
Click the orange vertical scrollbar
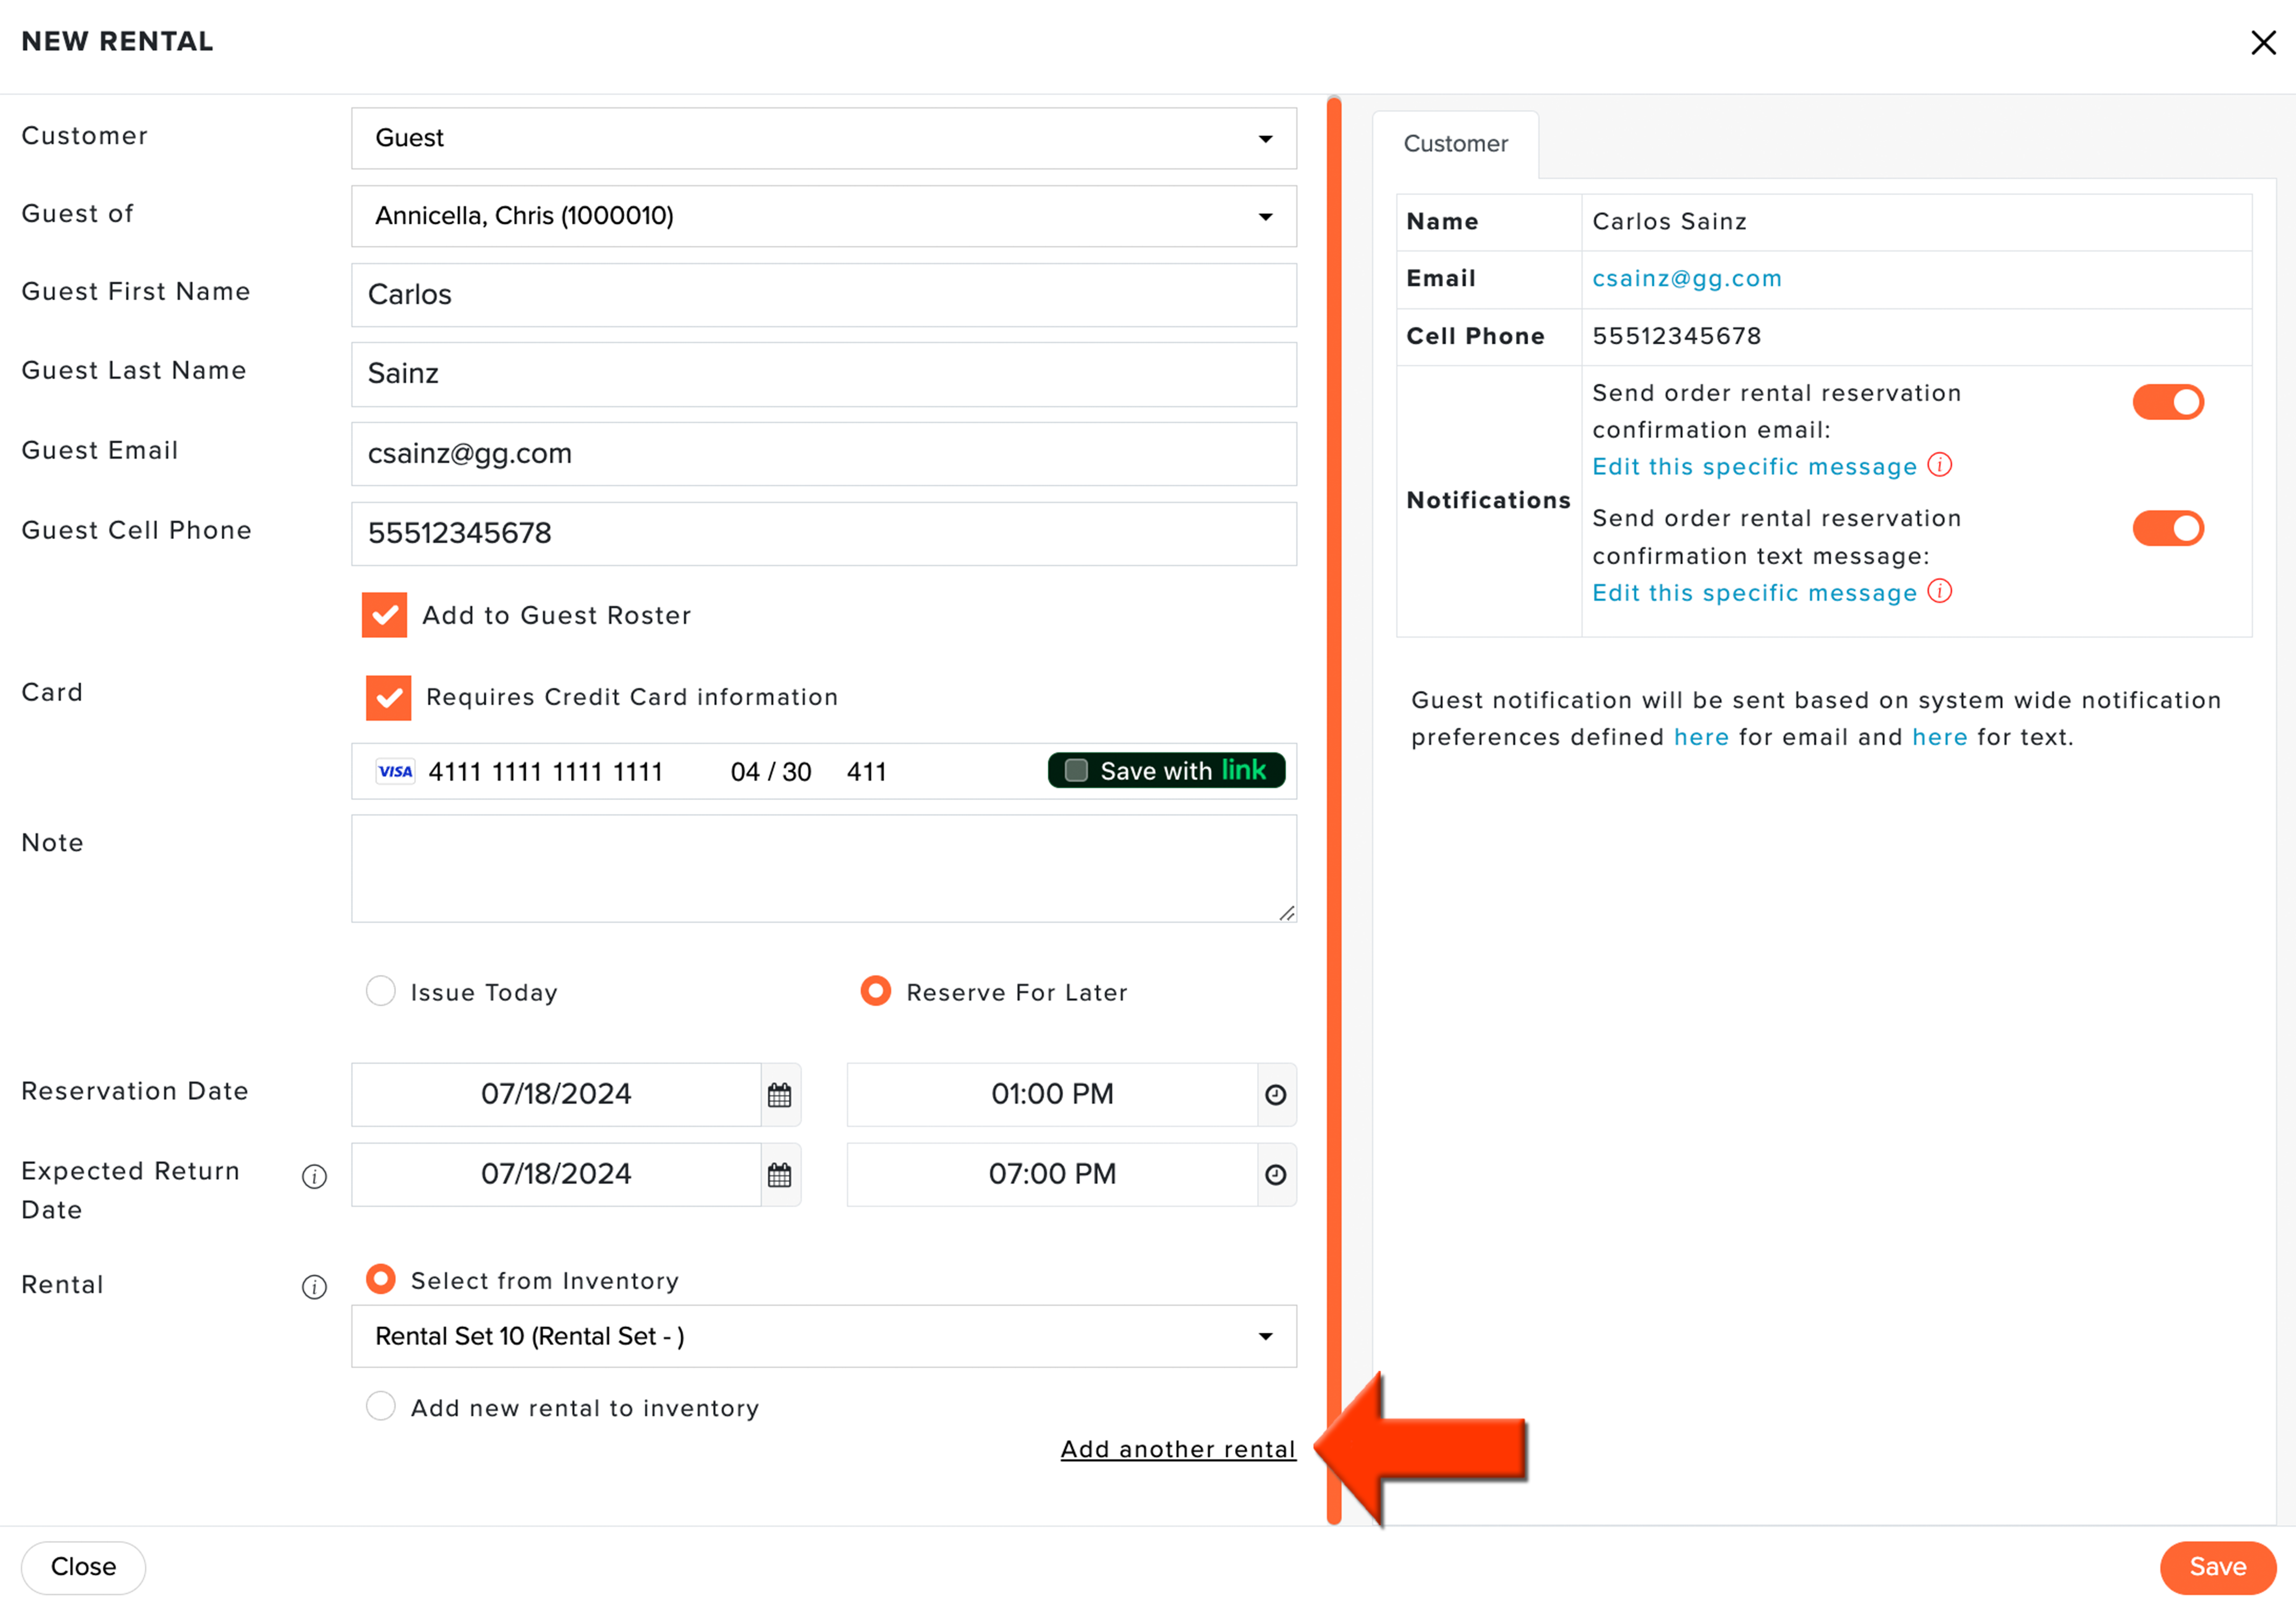1334,810
